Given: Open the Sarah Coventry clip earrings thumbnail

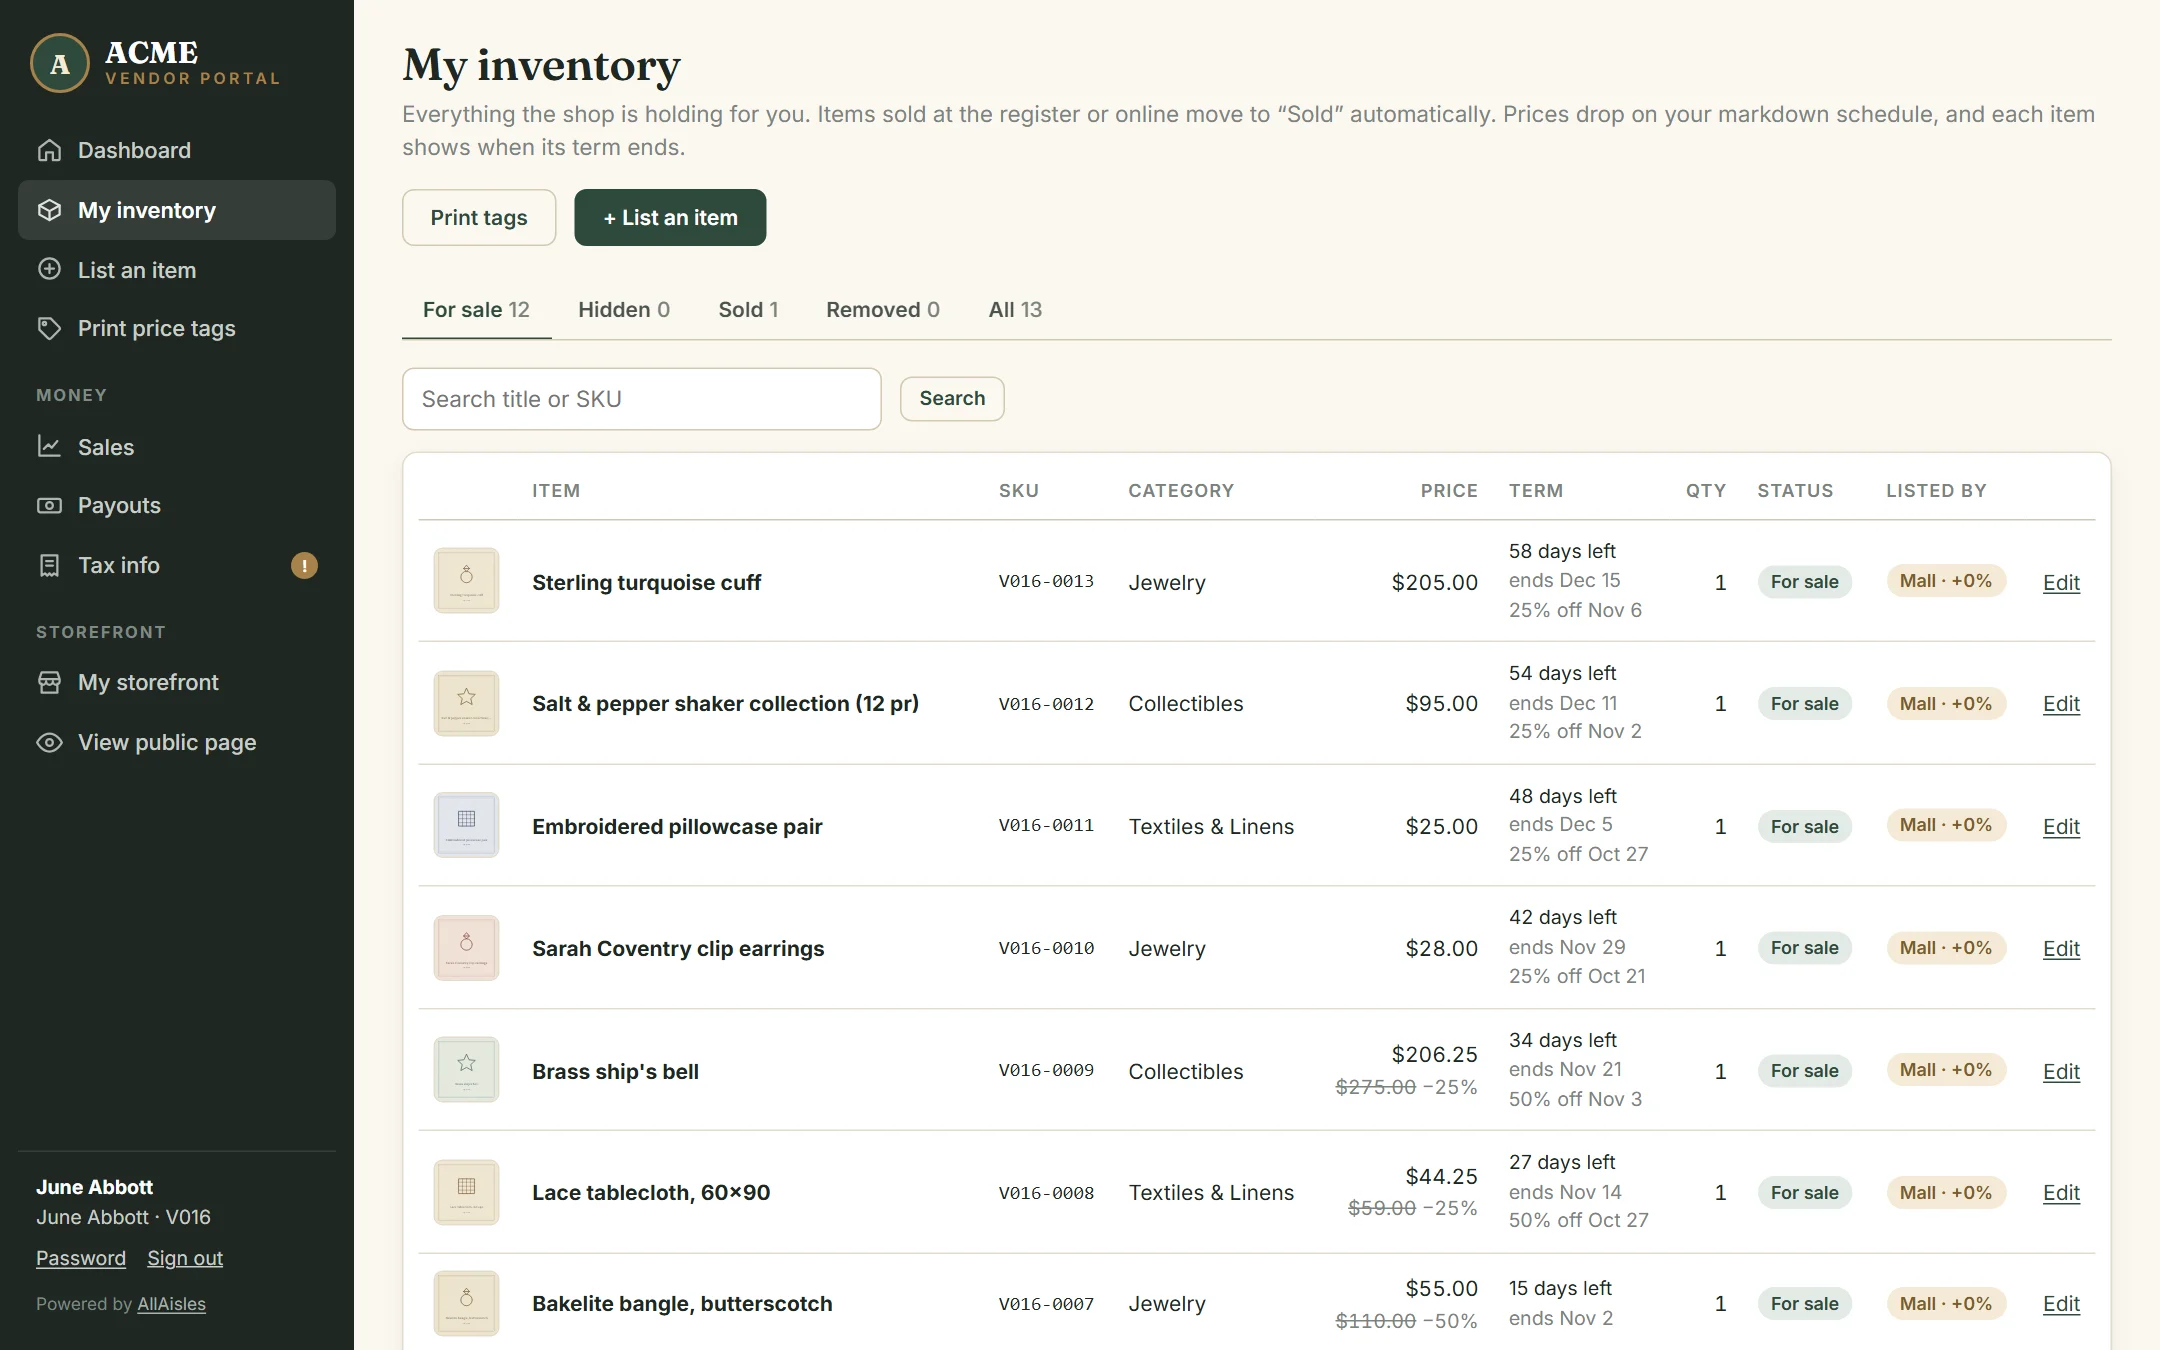Looking at the screenshot, I should 466,948.
